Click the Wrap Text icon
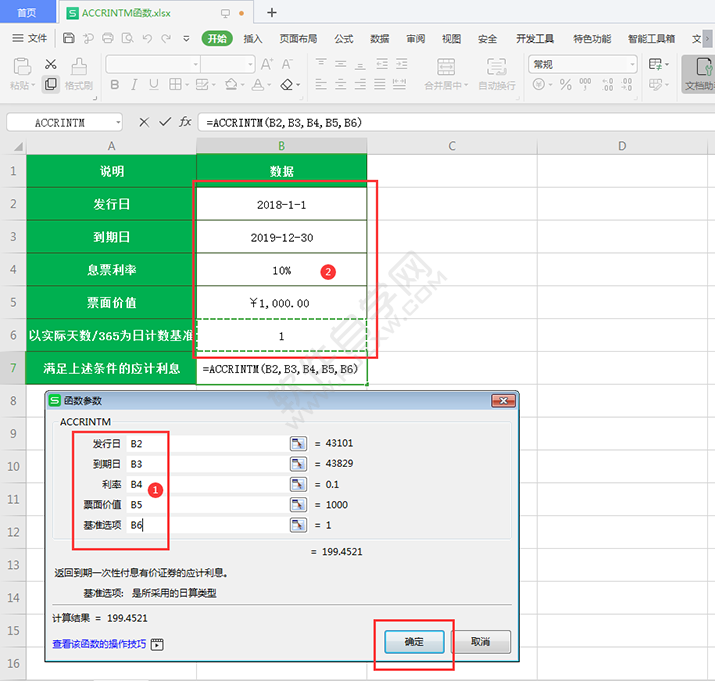 point(497,67)
